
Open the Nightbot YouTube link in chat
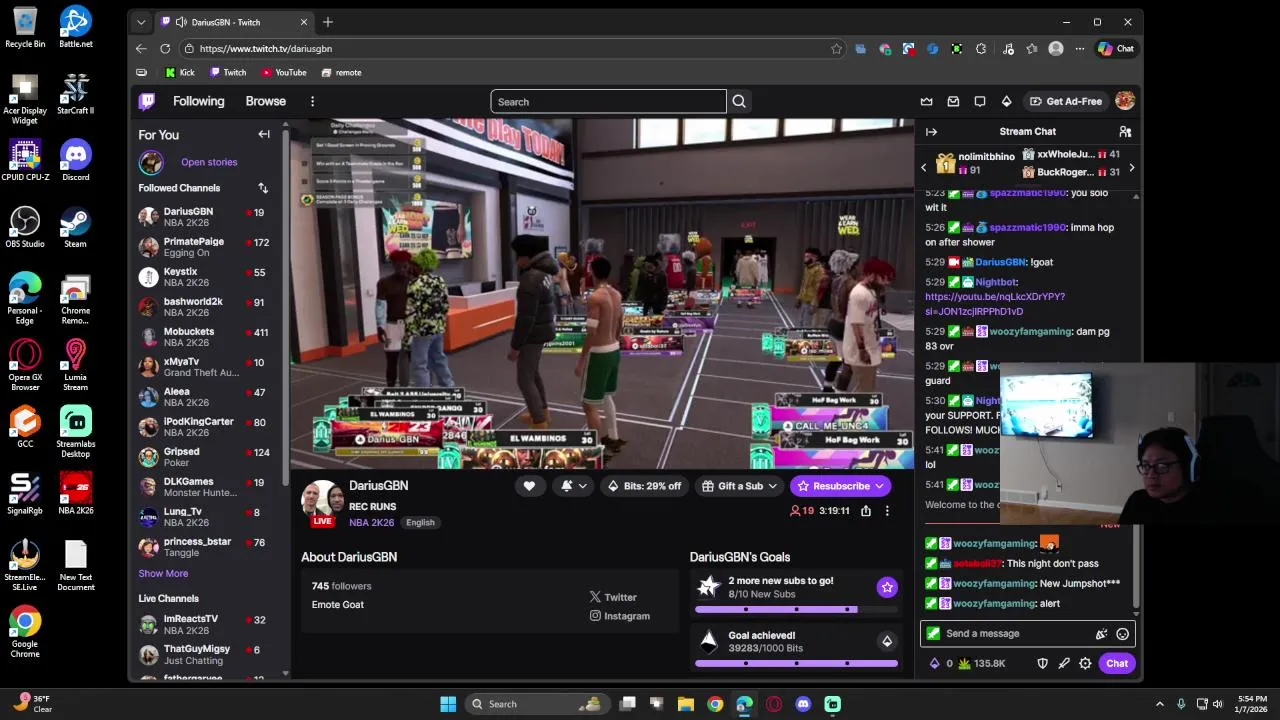tap(995, 304)
